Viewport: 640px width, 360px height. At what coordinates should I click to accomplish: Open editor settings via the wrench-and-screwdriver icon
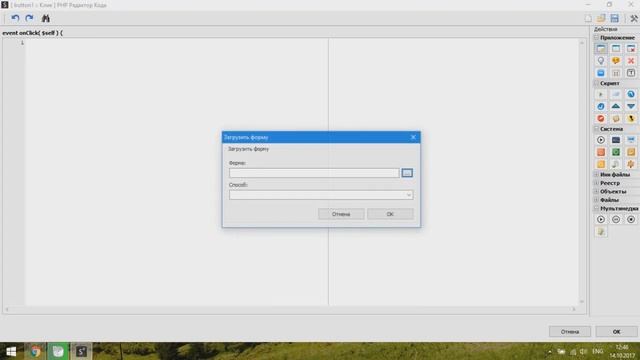tap(634, 18)
